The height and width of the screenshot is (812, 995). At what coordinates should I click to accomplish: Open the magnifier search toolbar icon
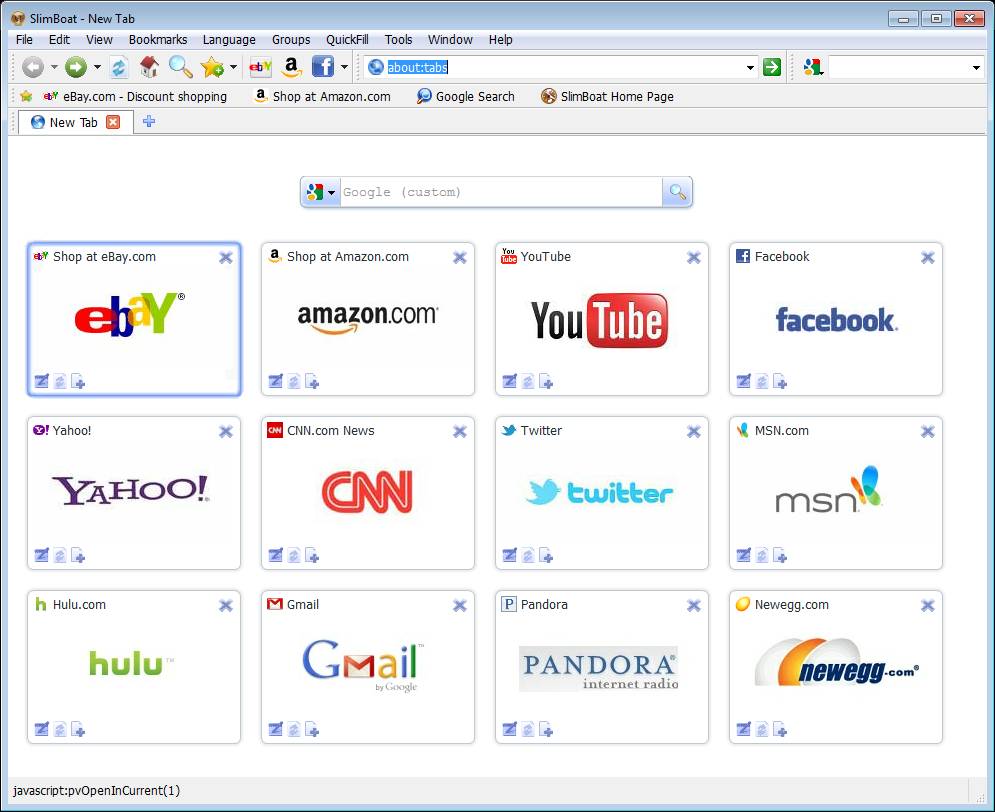click(180, 67)
